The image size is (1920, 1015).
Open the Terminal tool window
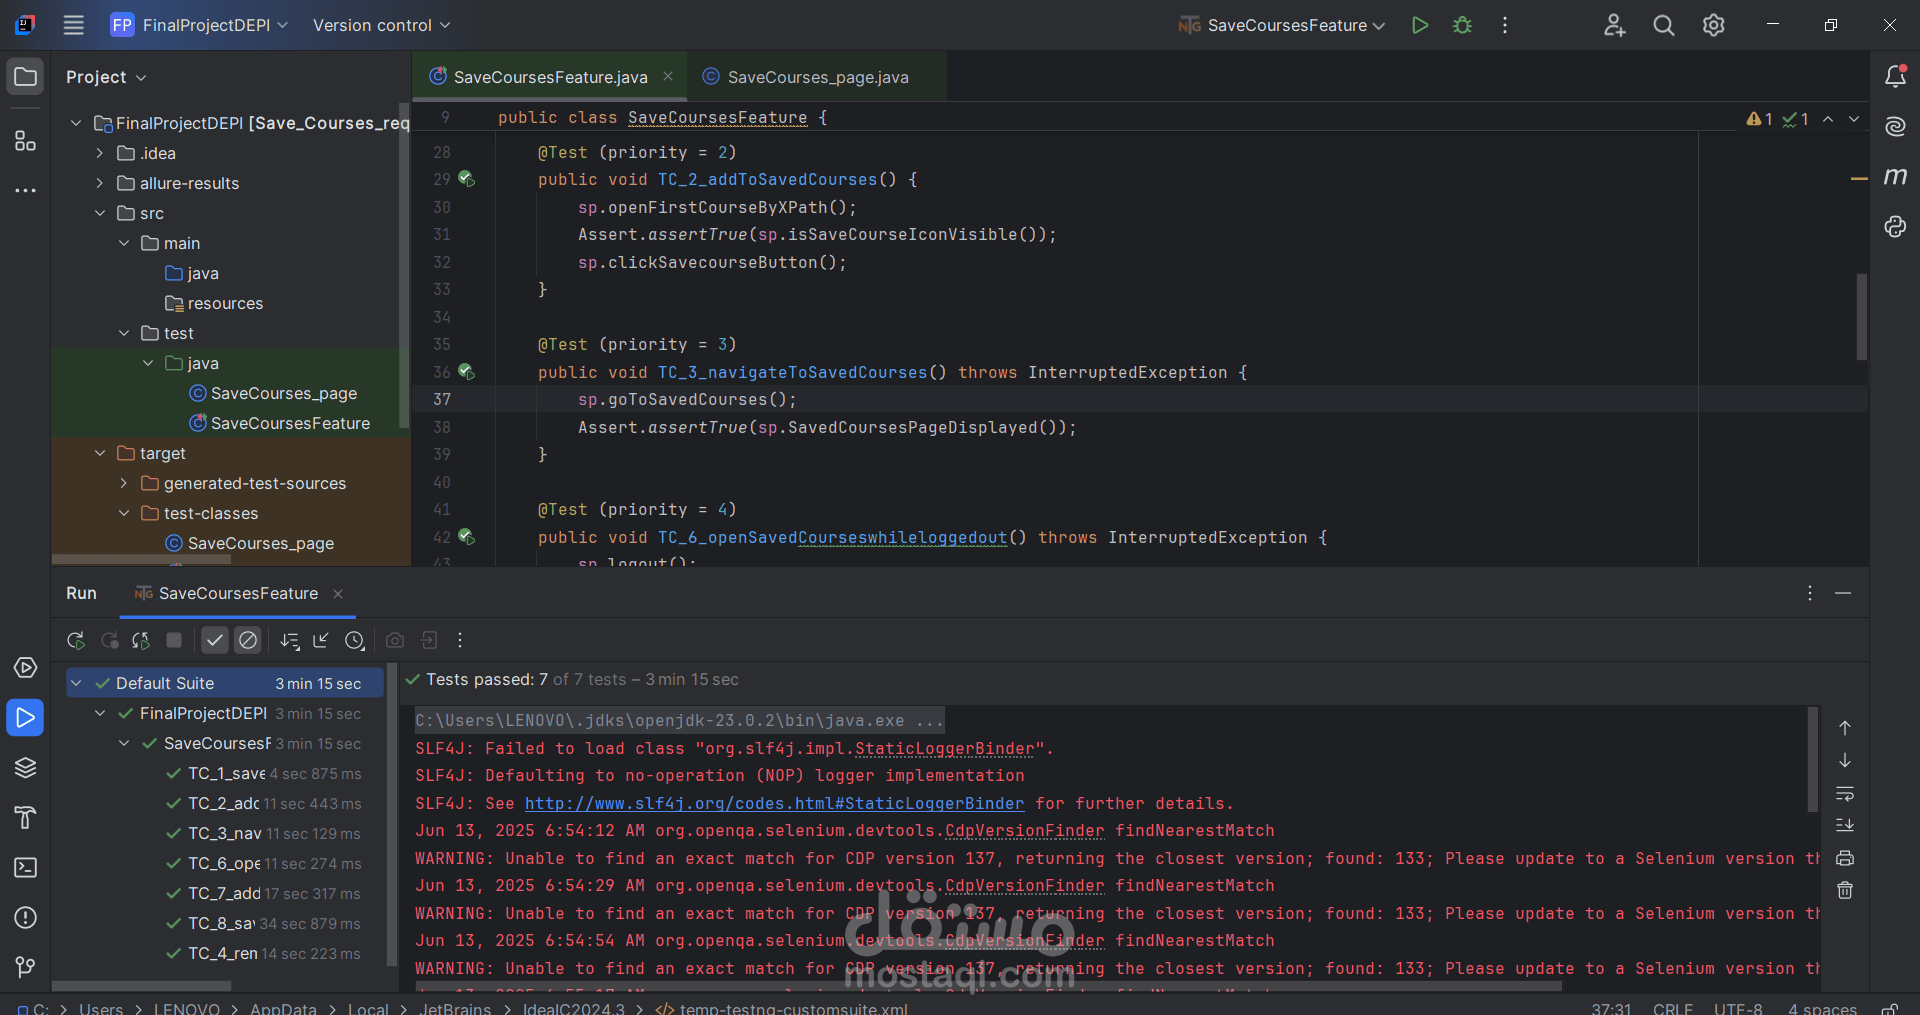pos(26,867)
